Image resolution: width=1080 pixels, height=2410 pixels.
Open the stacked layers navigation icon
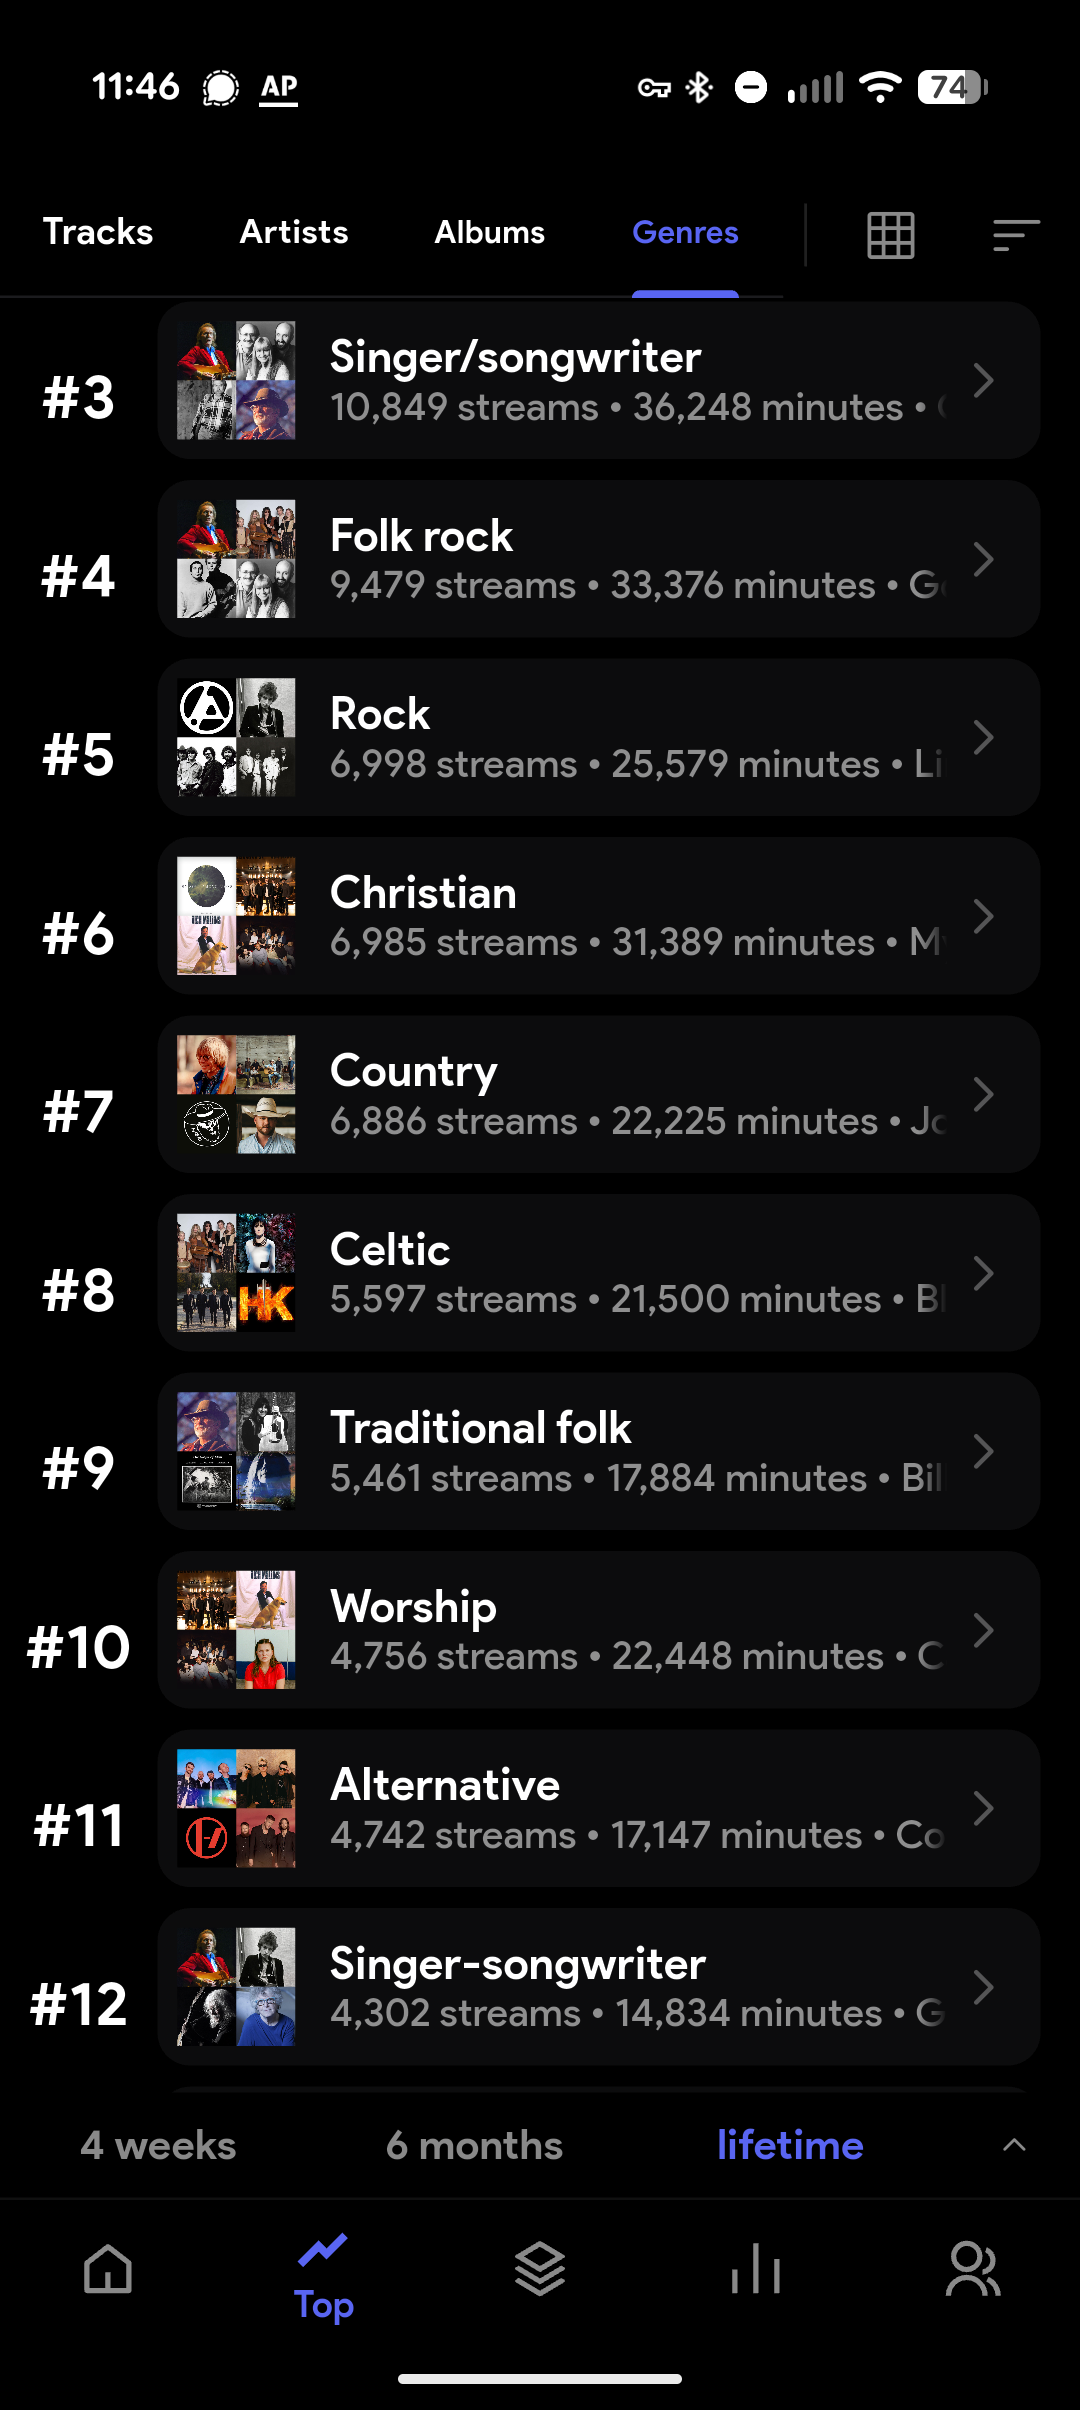540,2268
